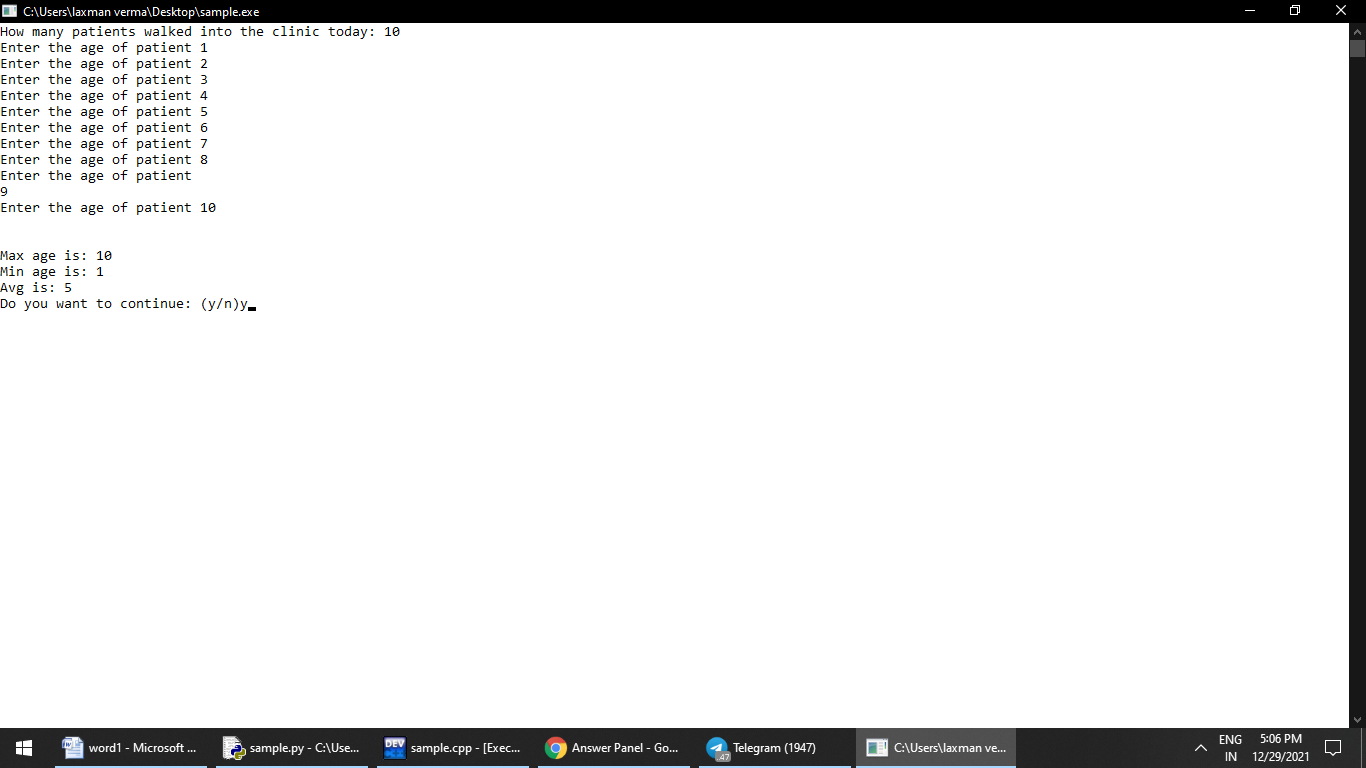
Task: Open the Action Center notifications icon
Action: point(1332,748)
